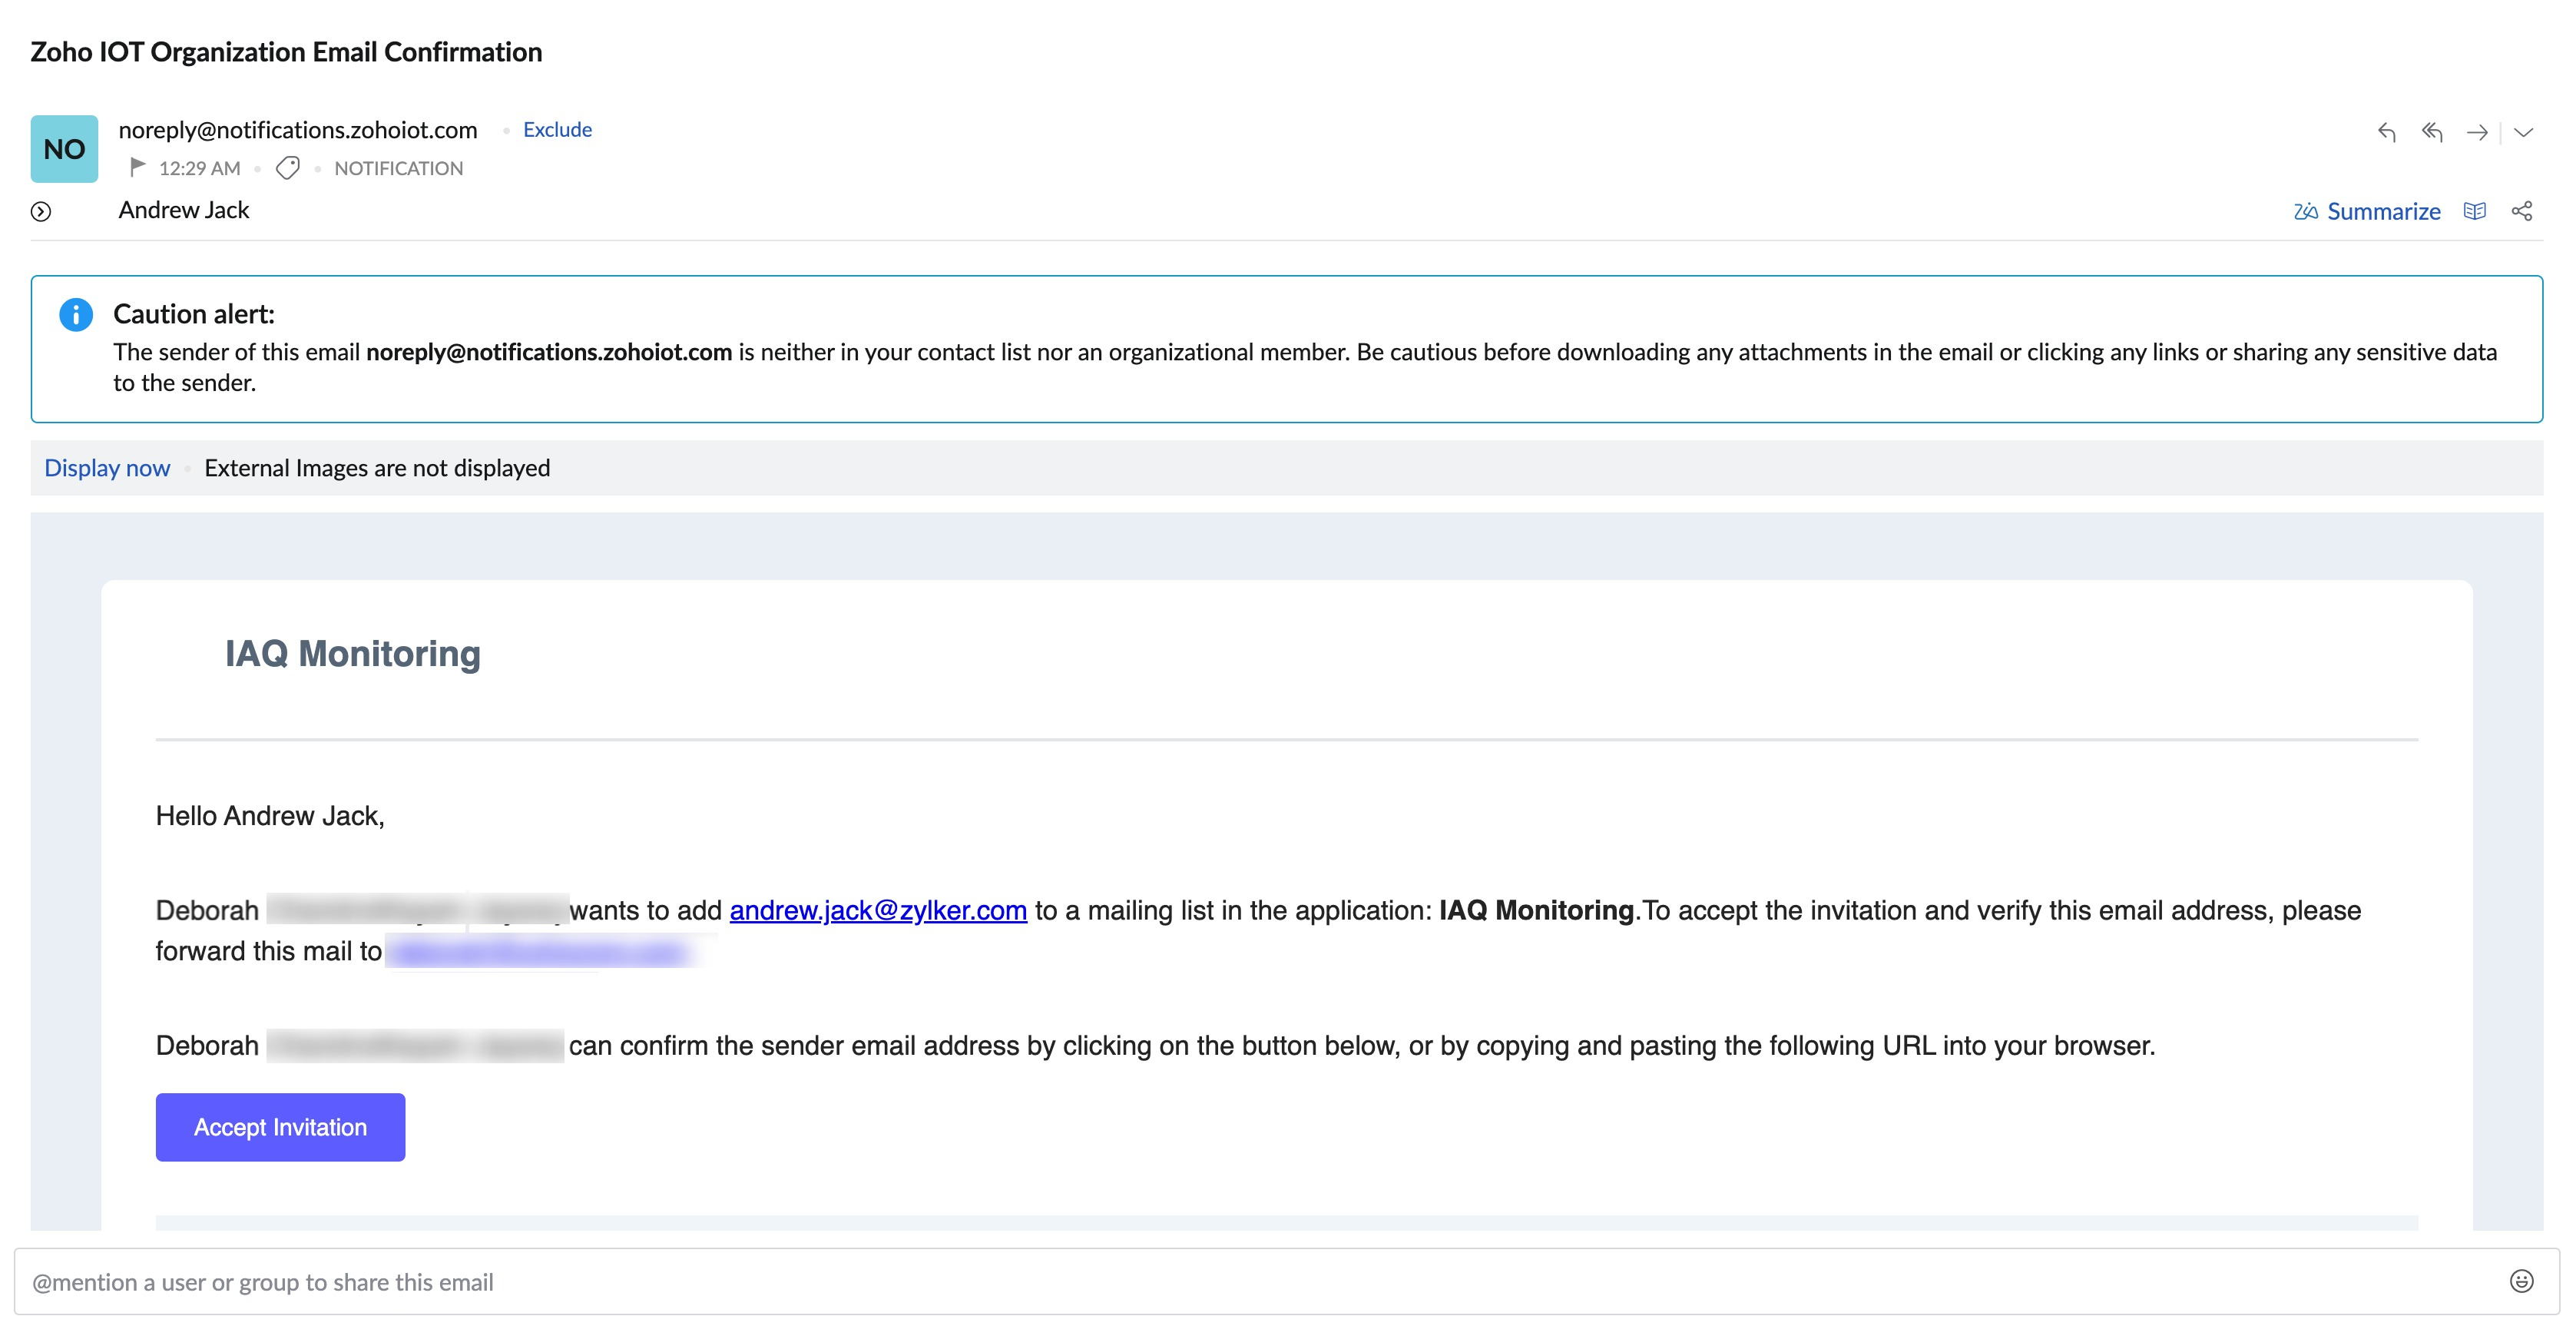Open reader view book icon

point(2475,211)
